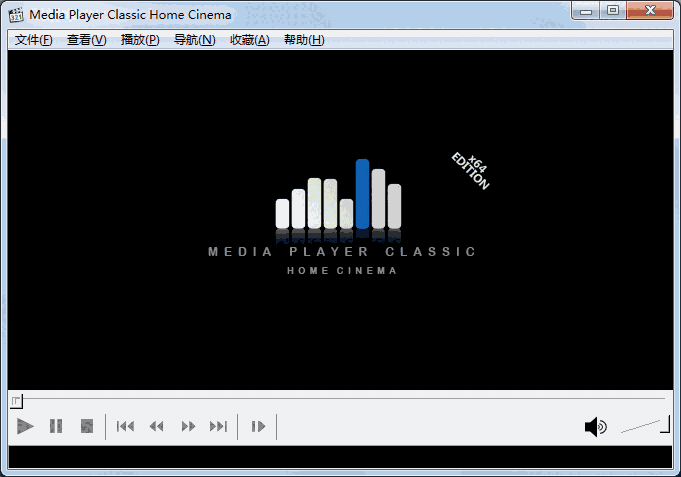This screenshot has height=477, width=681.
Task: Maximize the Media Player Classic window
Action: point(613,10)
